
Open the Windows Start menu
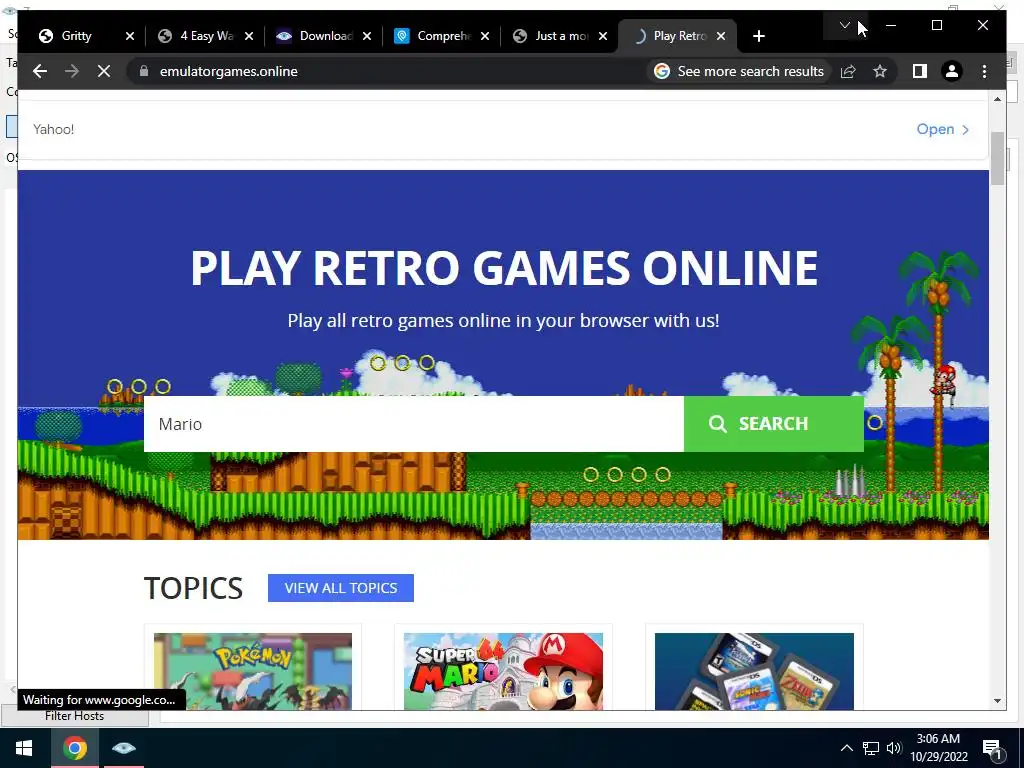(24, 748)
